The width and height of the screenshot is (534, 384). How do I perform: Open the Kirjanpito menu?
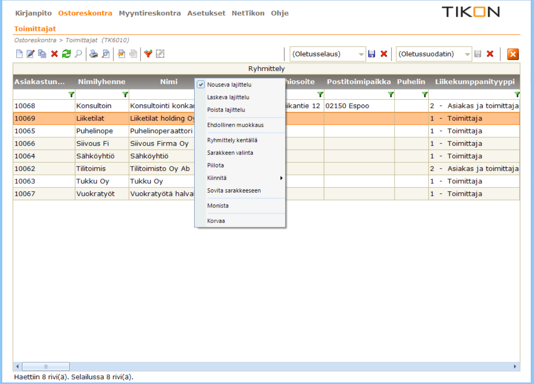pos(33,13)
